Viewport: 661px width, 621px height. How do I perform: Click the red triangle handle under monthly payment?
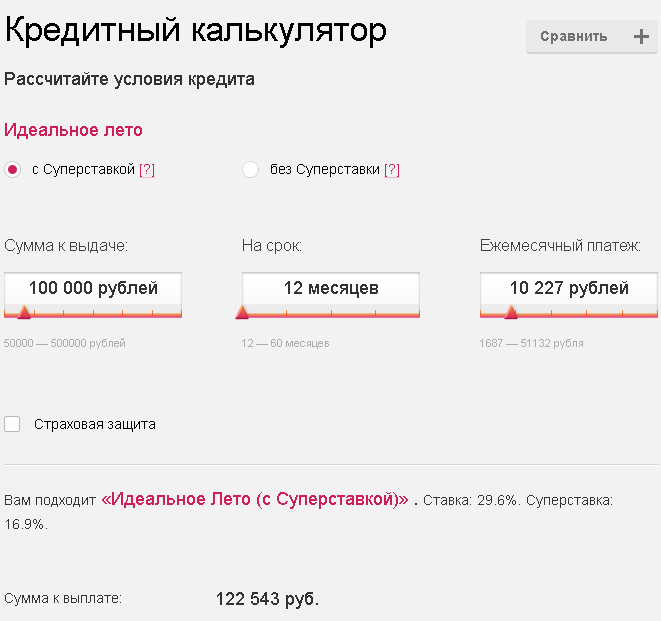coord(511,312)
